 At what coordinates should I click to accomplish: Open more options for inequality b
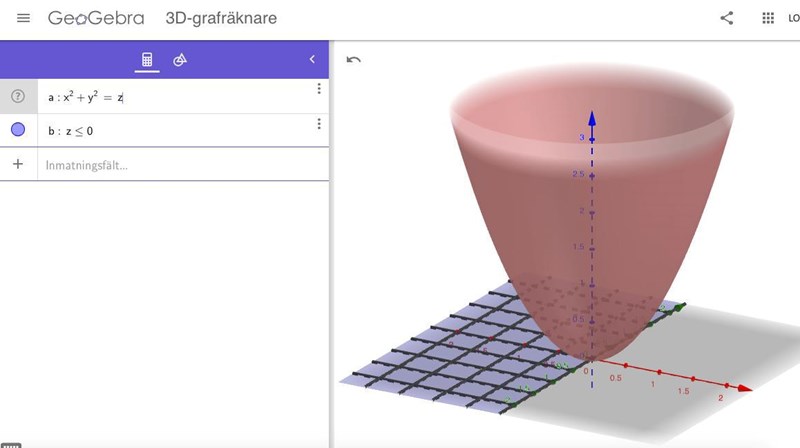coord(319,123)
